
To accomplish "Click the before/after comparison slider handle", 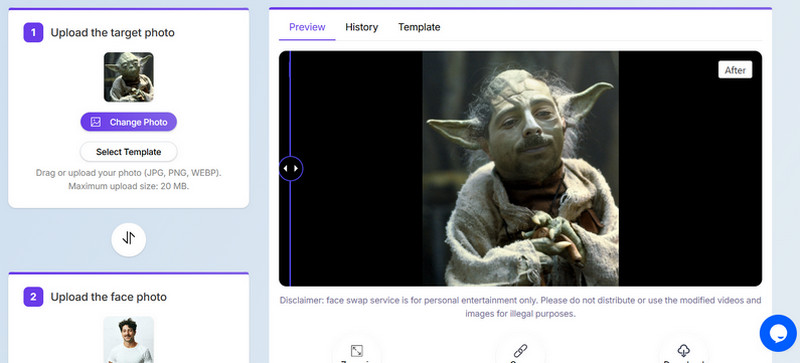I will [x=291, y=168].
